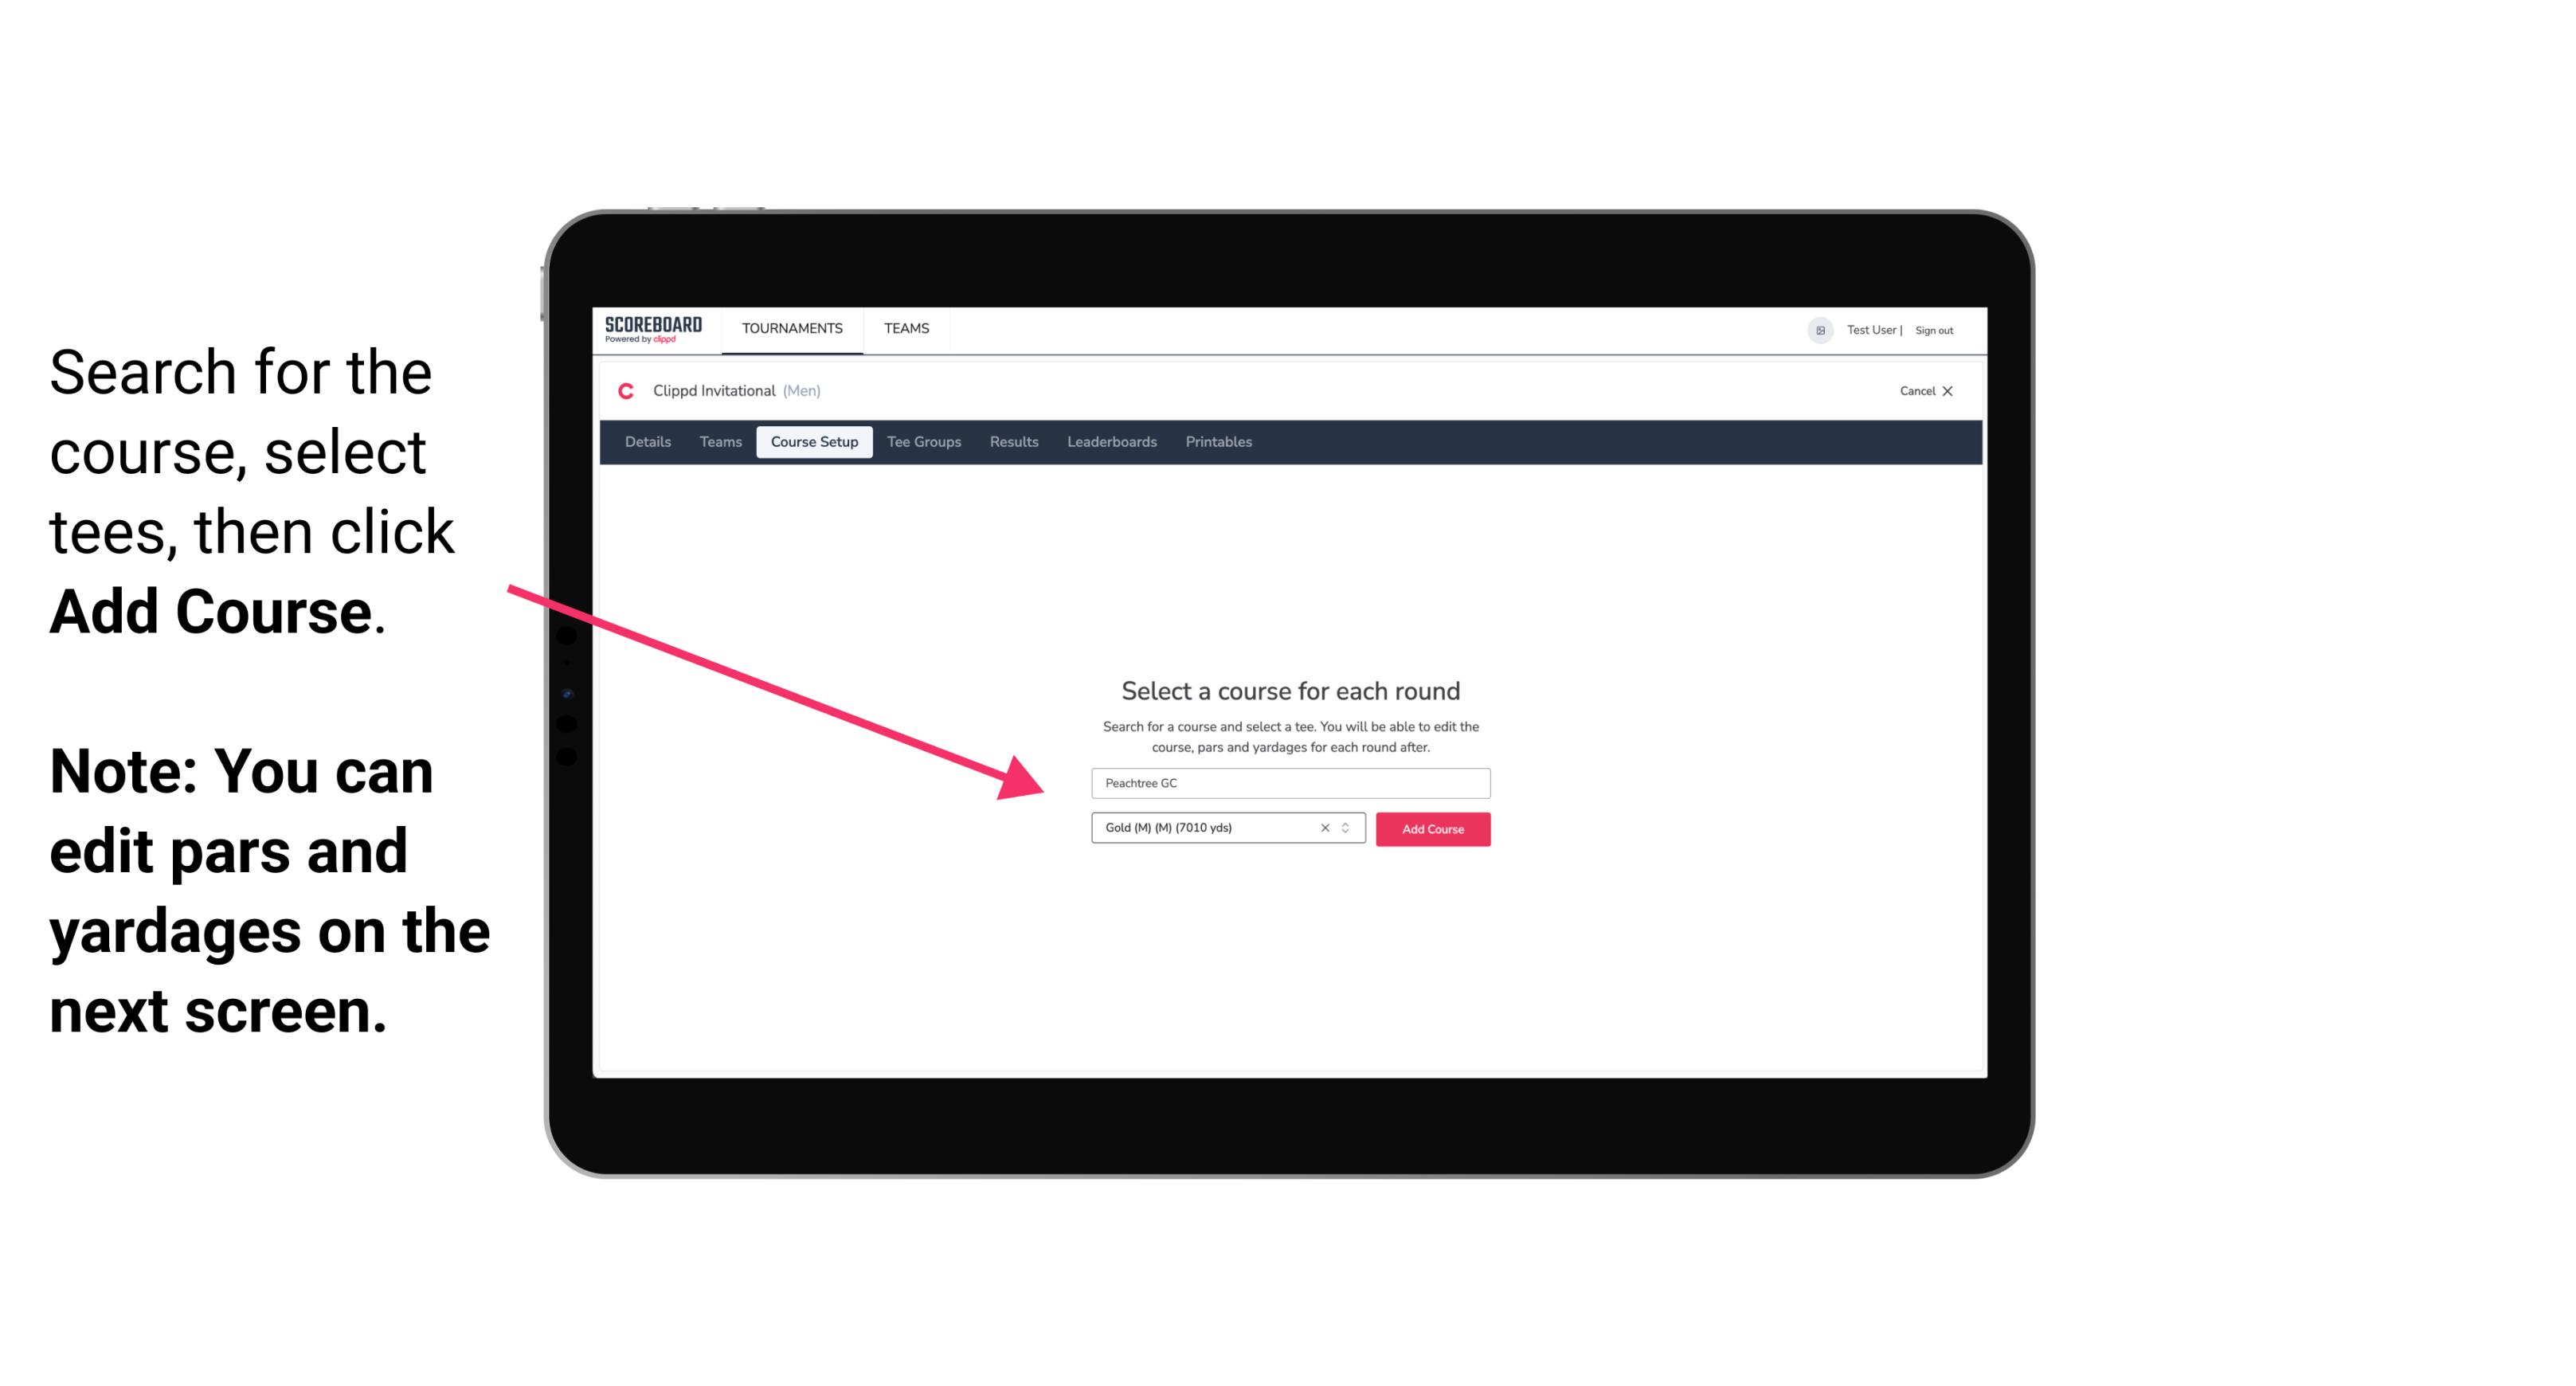Click the clear 'X' icon in tee dropdown

(x=1321, y=829)
